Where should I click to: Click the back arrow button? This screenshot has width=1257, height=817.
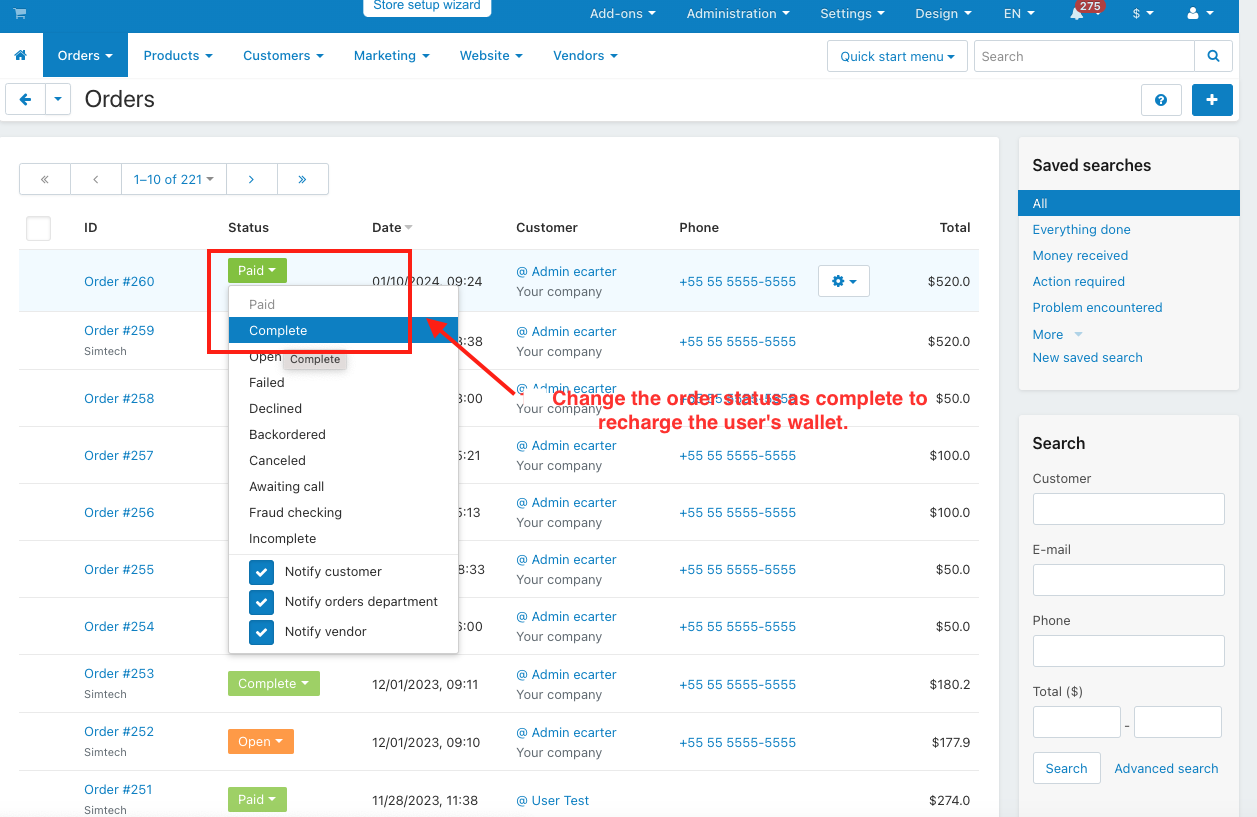(x=26, y=100)
